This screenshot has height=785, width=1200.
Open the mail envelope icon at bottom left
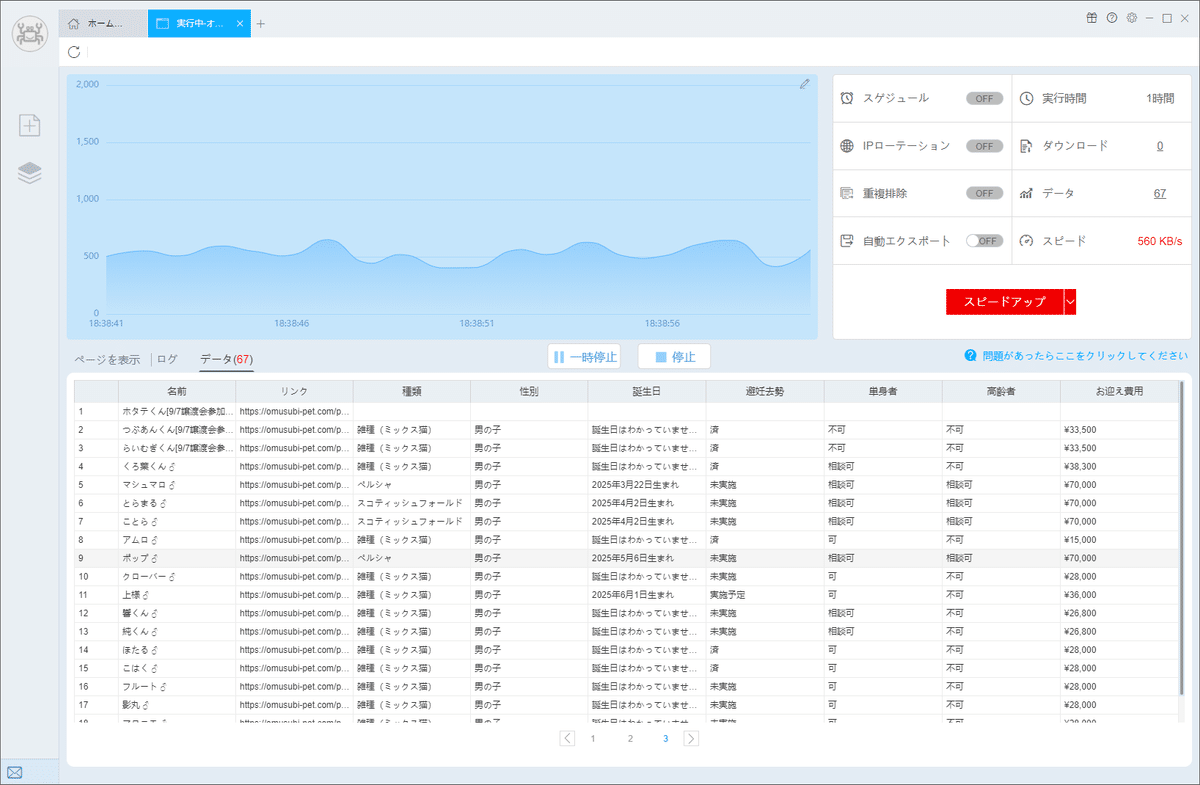pos(15,772)
